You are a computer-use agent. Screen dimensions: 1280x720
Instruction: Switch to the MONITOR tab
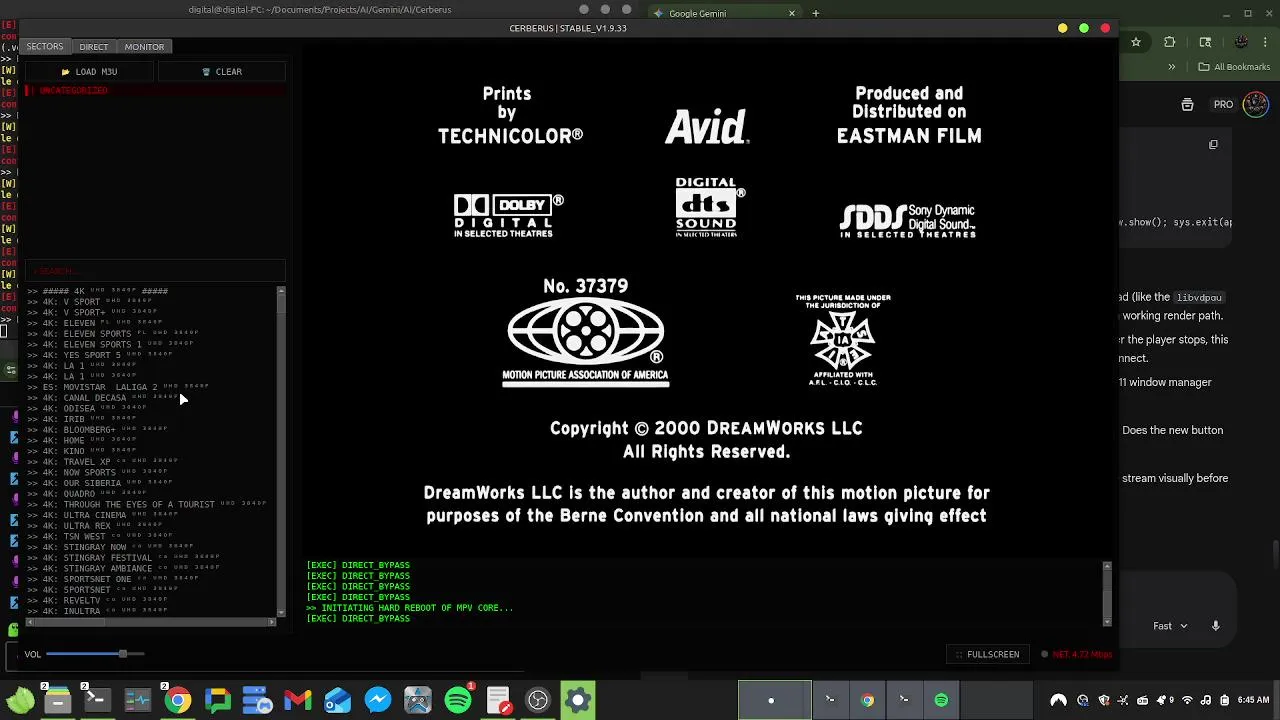[x=144, y=47]
